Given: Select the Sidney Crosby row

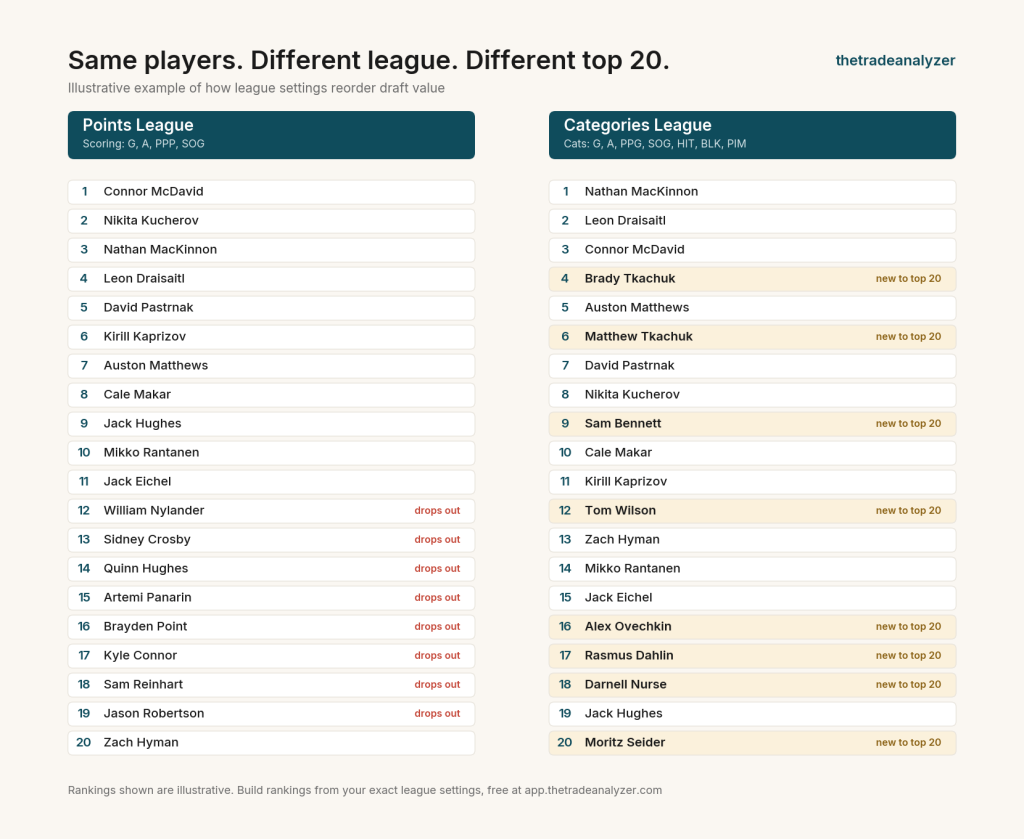Looking at the screenshot, I should tap(271, 540).
